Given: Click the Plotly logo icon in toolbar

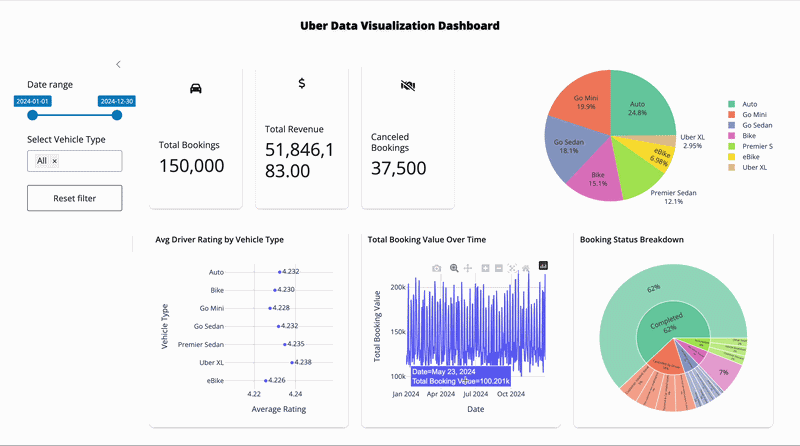Looking at the screenshot, I should tap(544, 266).
